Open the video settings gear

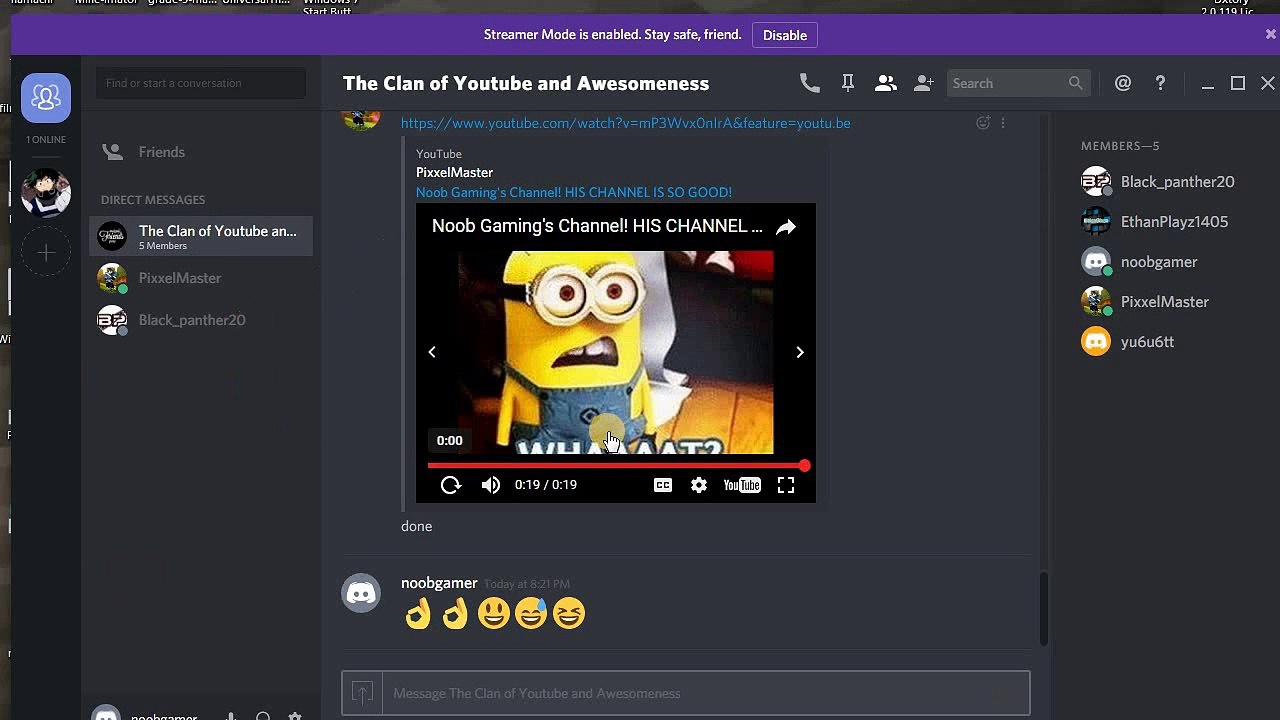tap(699, 485)
